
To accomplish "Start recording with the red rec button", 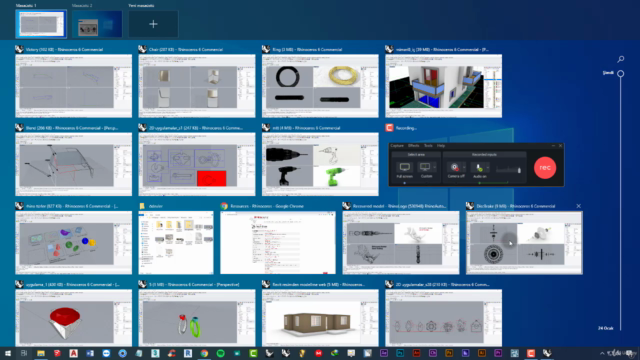I will point(545,167).
